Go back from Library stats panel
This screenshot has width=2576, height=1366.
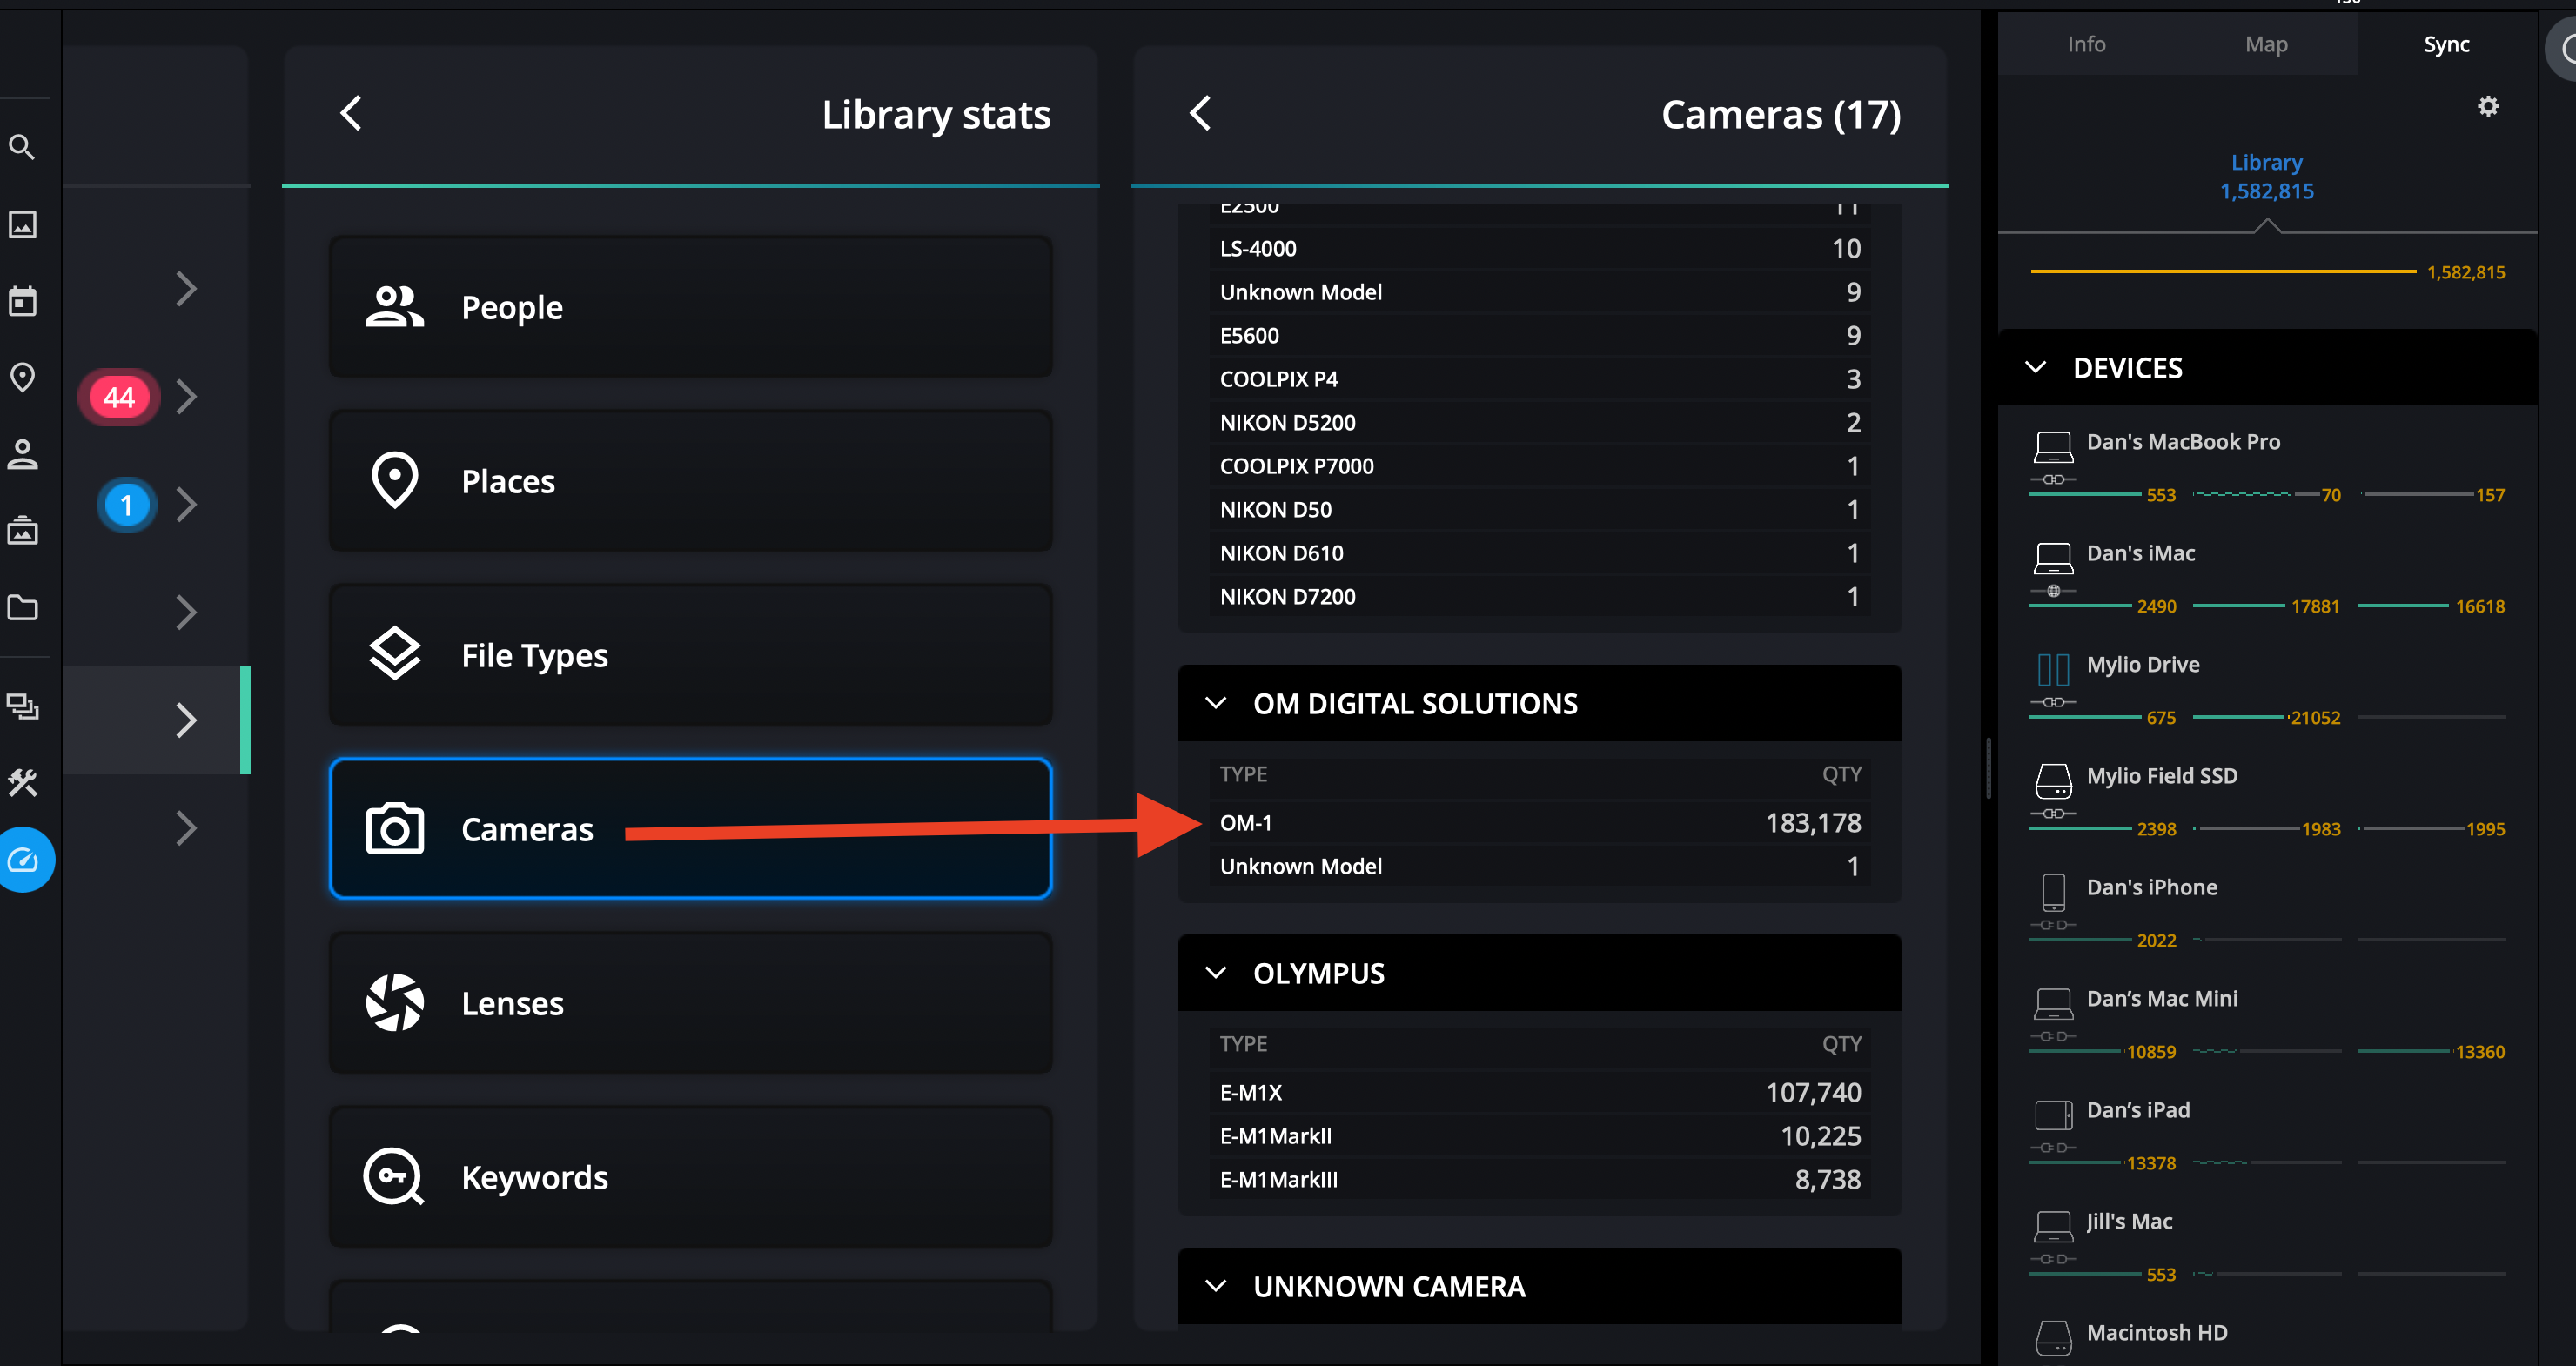(x=351, y=113)
